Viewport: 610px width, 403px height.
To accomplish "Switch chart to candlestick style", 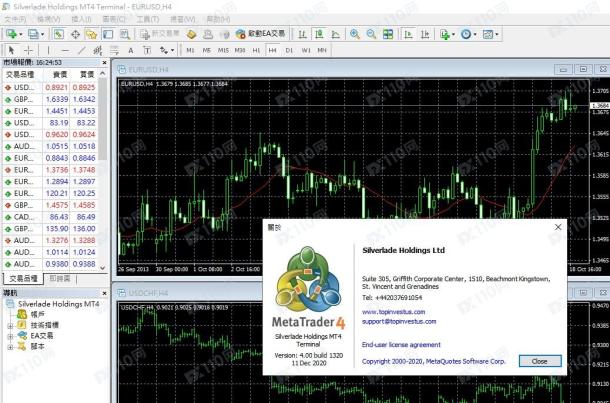I will point(319,34).
